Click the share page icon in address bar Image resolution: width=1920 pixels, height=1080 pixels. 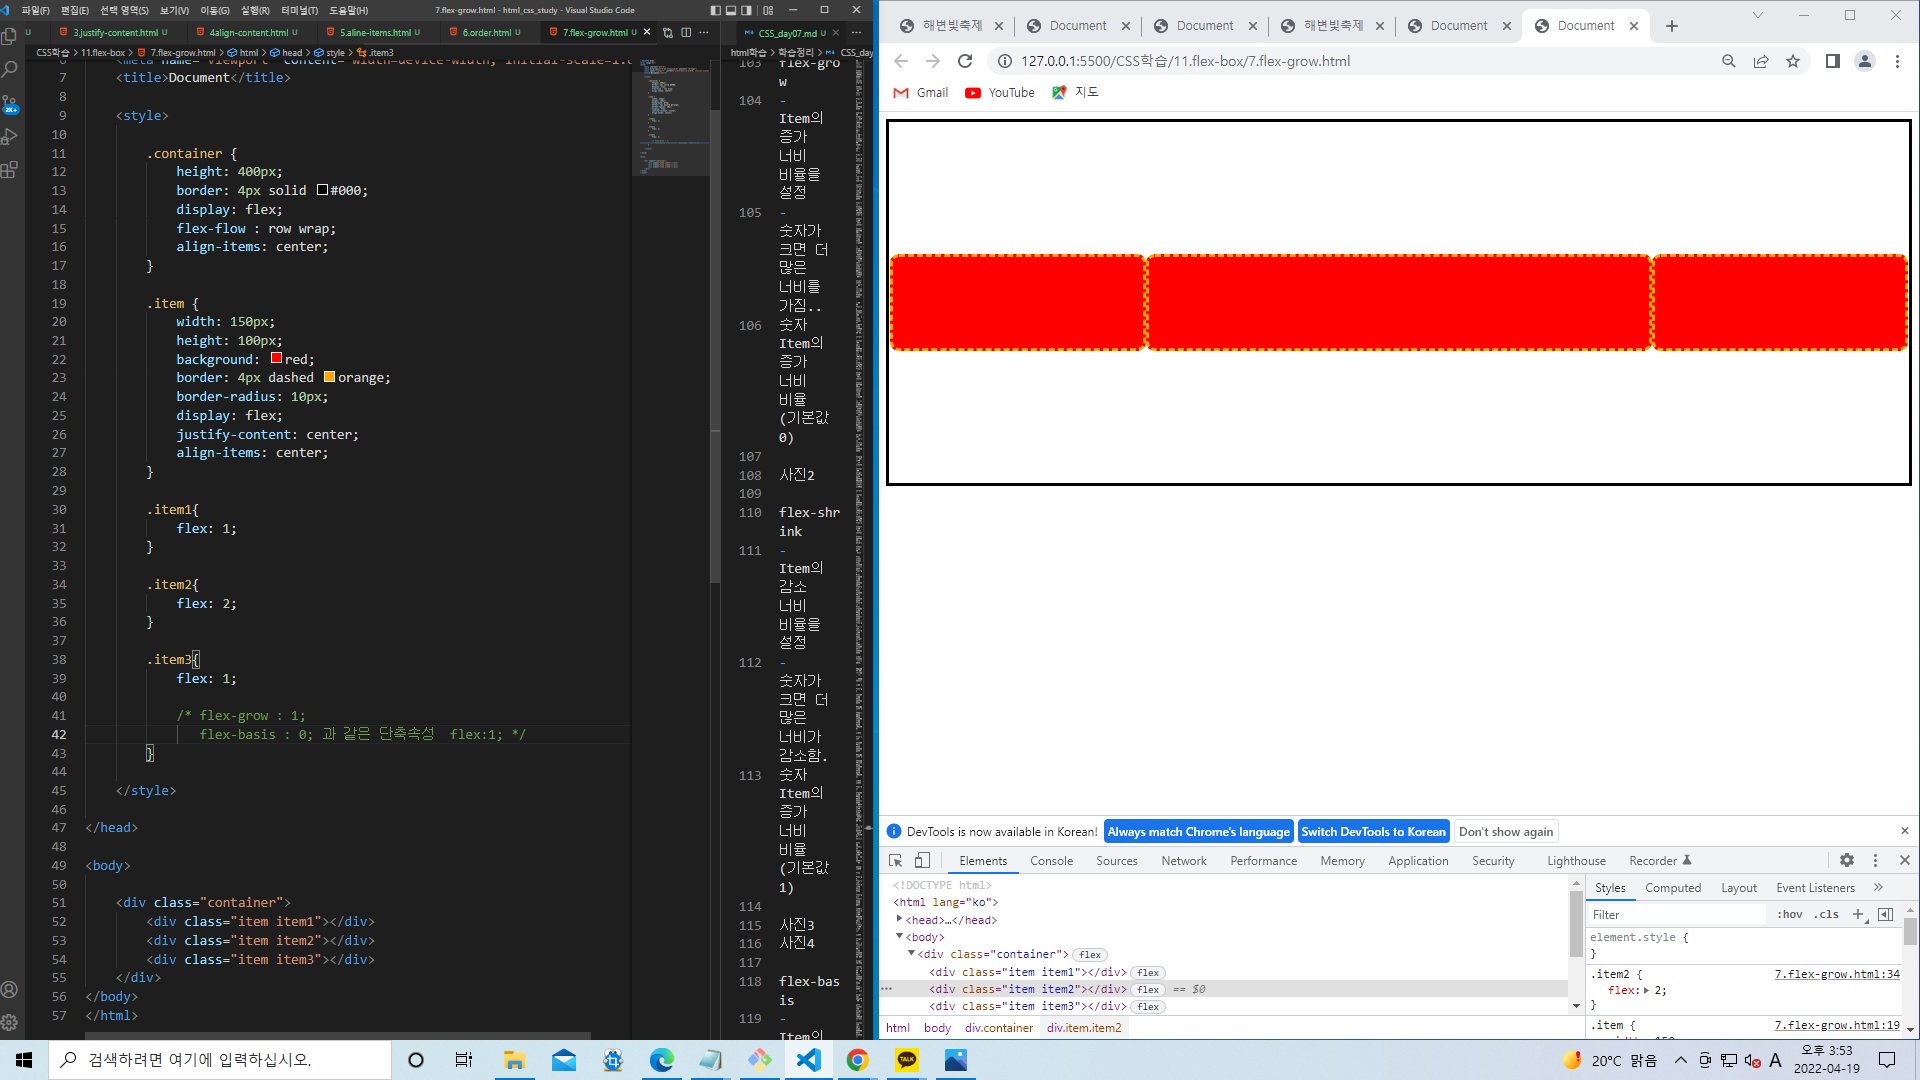pos(1761,61)
